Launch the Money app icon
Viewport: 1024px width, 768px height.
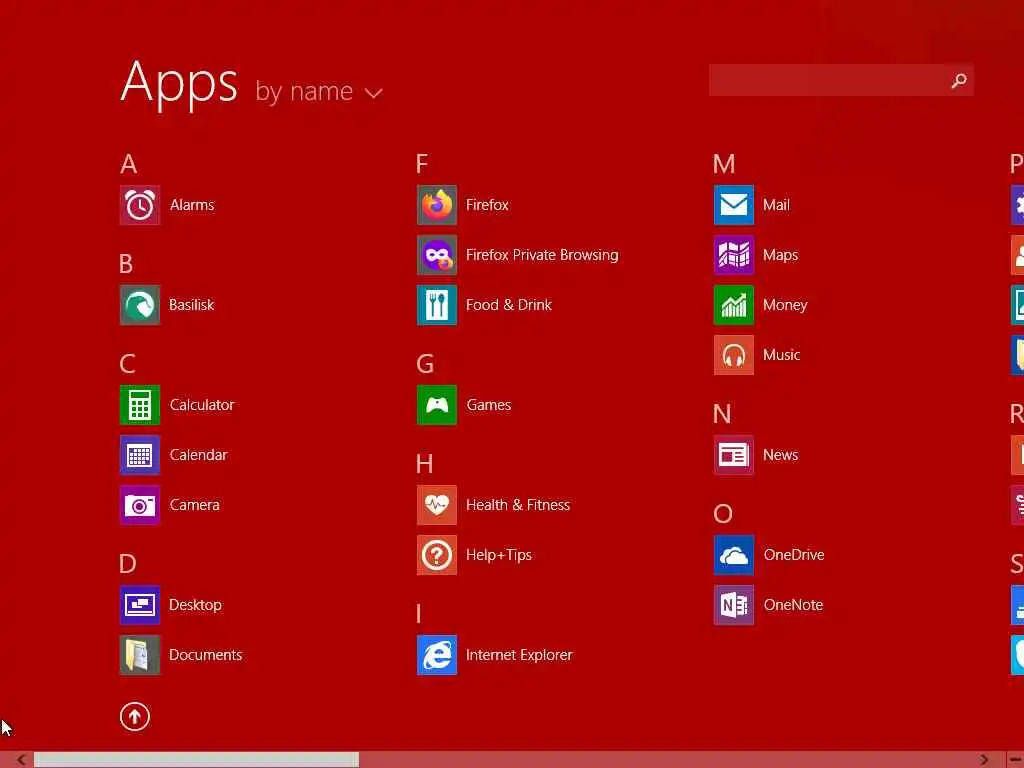coord(734,305)
